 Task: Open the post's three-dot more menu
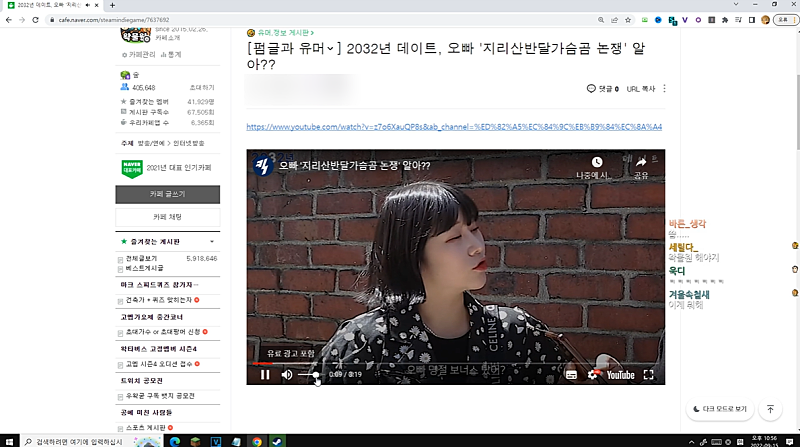click(664, 89)
